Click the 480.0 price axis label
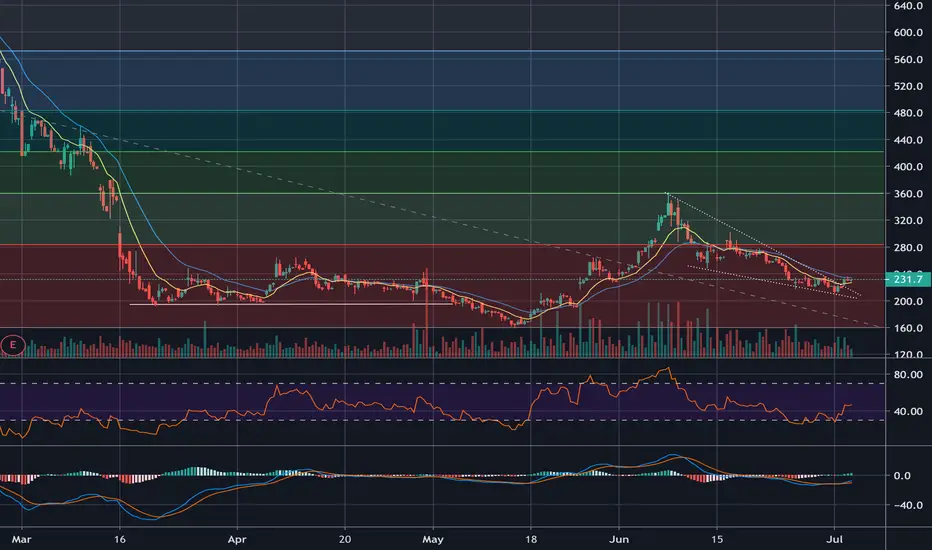 pyautogui.click(x=908, y=113)
